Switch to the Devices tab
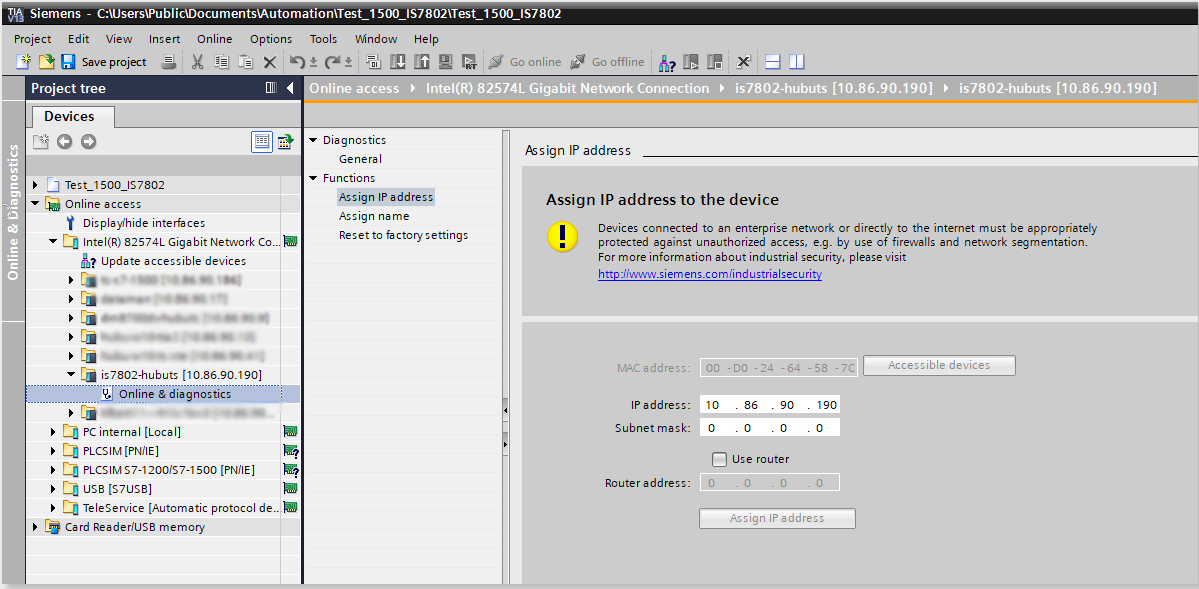The width and height of the screenshot is (1199, 589). point(71,116)
